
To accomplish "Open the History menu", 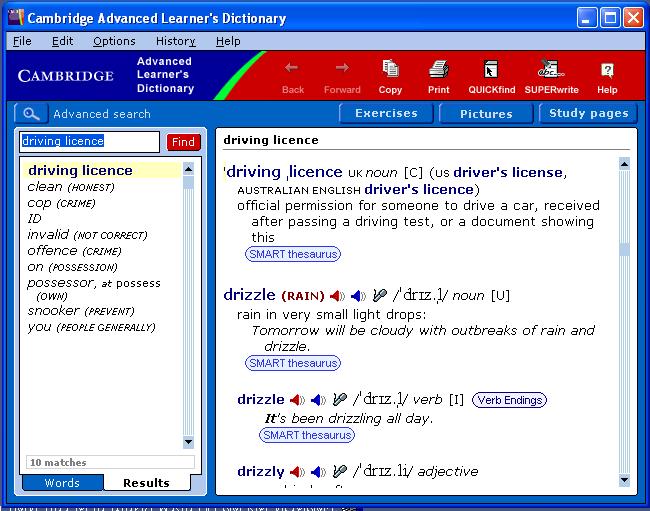I will pos(176,41).
